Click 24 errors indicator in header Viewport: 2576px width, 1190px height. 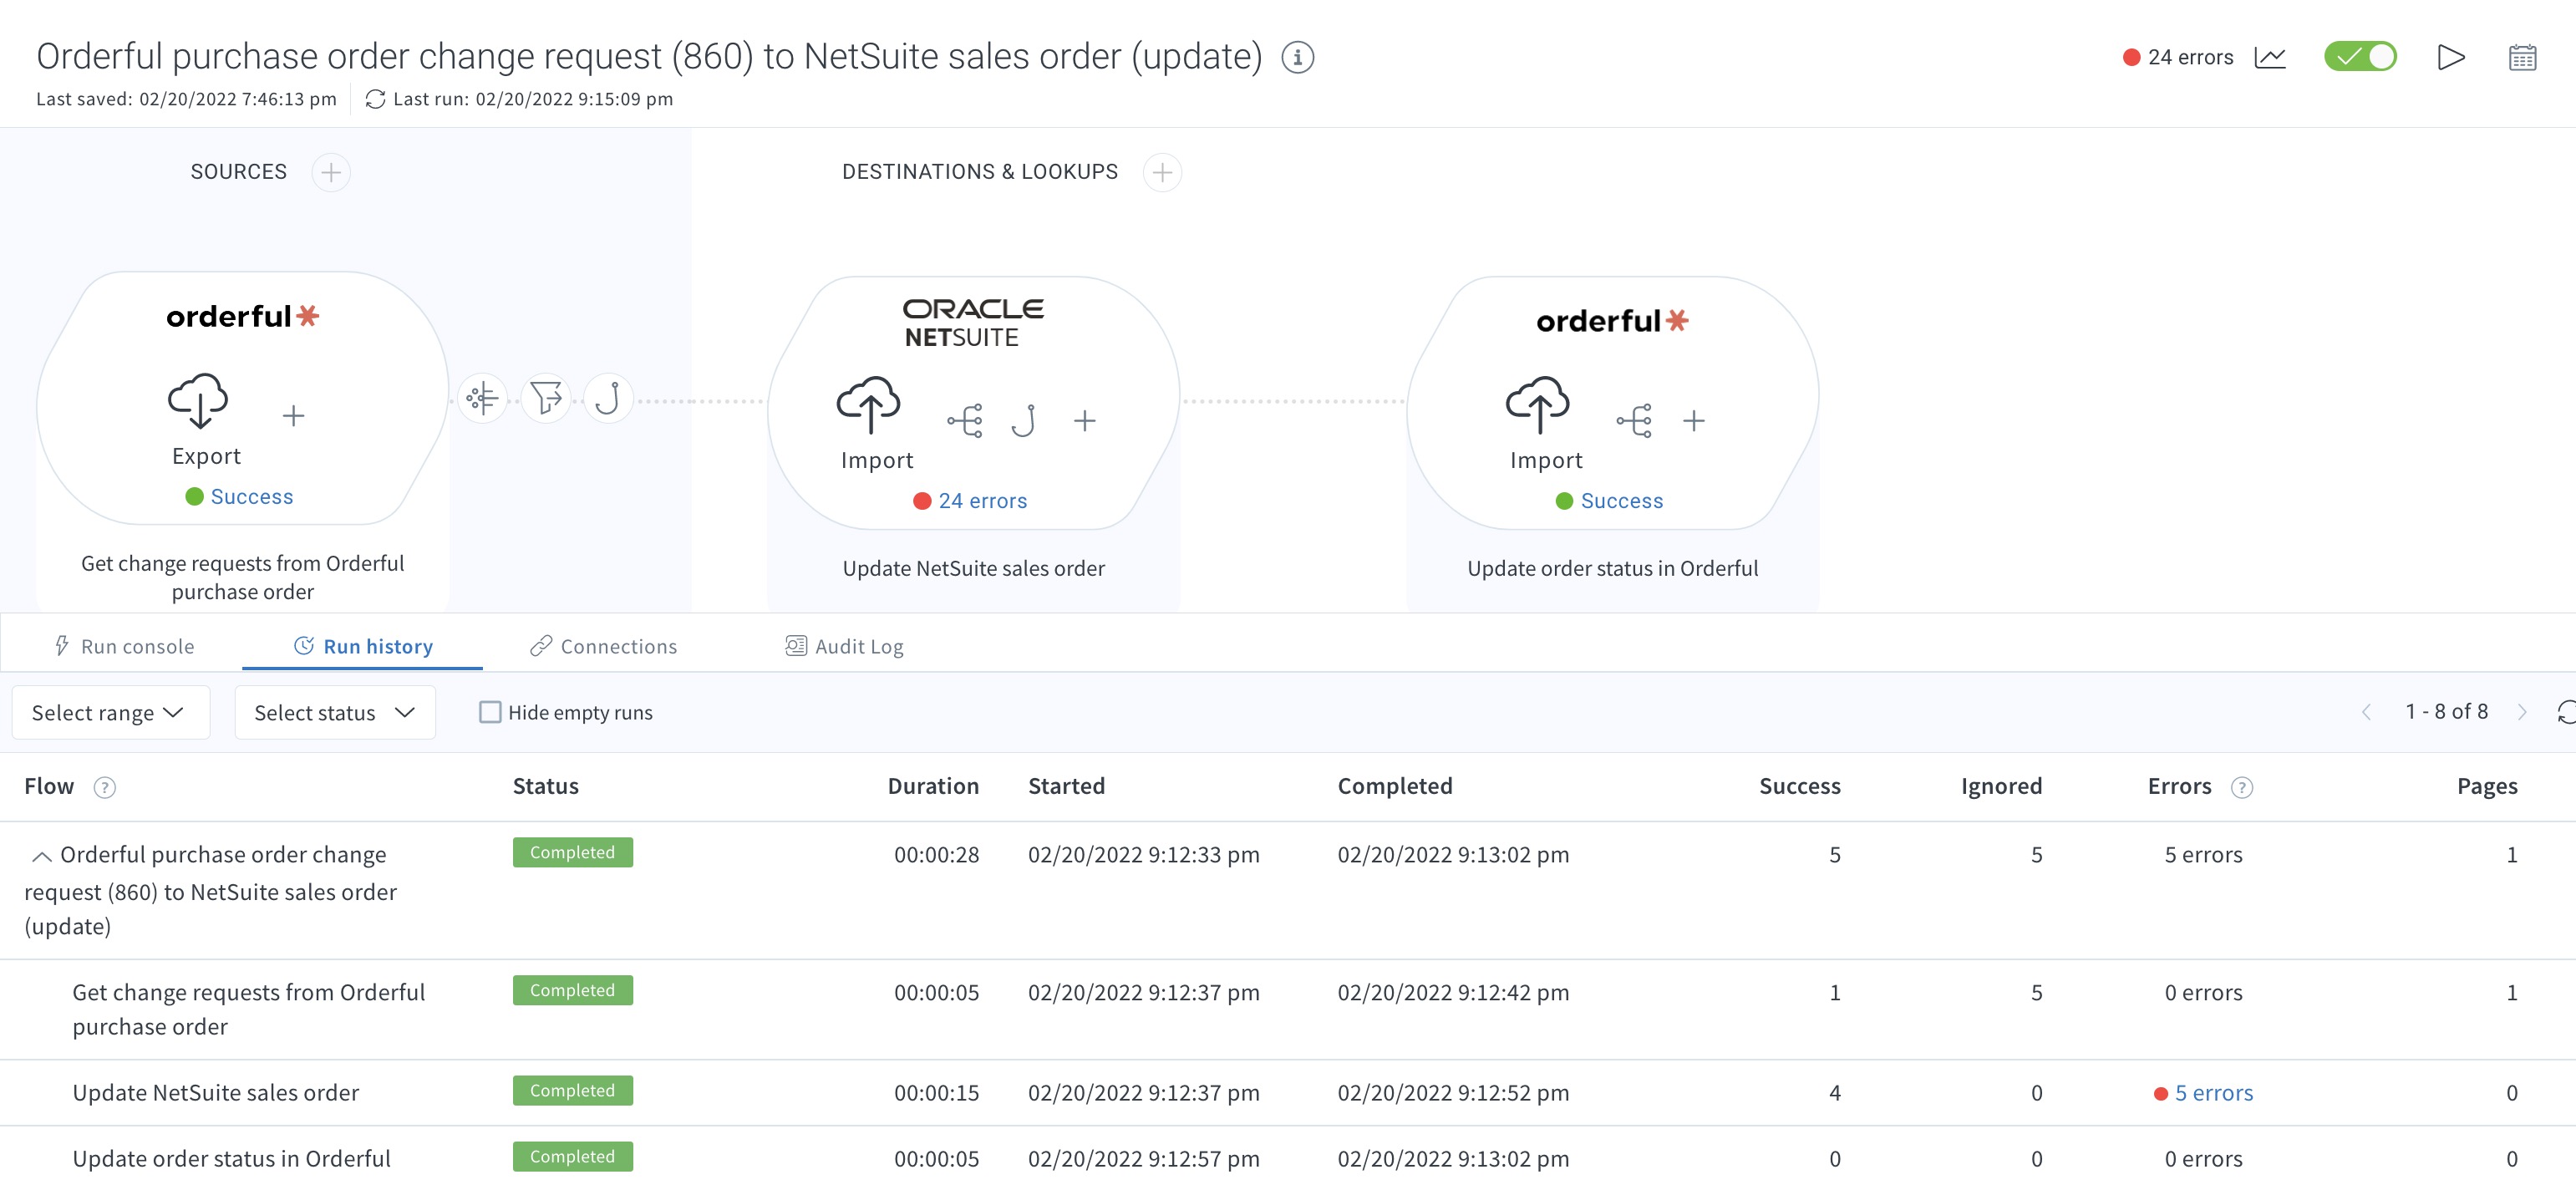point(2178,57)
